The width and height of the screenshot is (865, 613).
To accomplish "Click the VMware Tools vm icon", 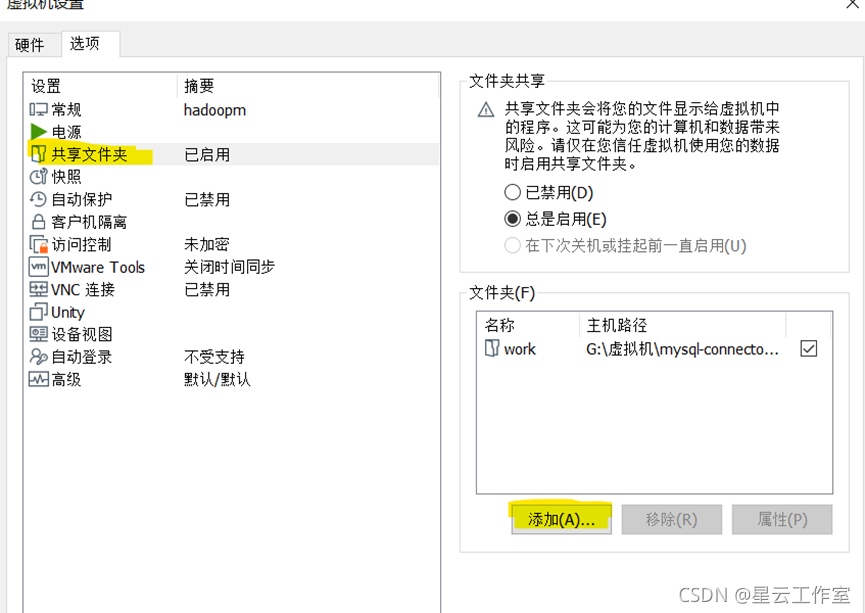I will point(38,267).
